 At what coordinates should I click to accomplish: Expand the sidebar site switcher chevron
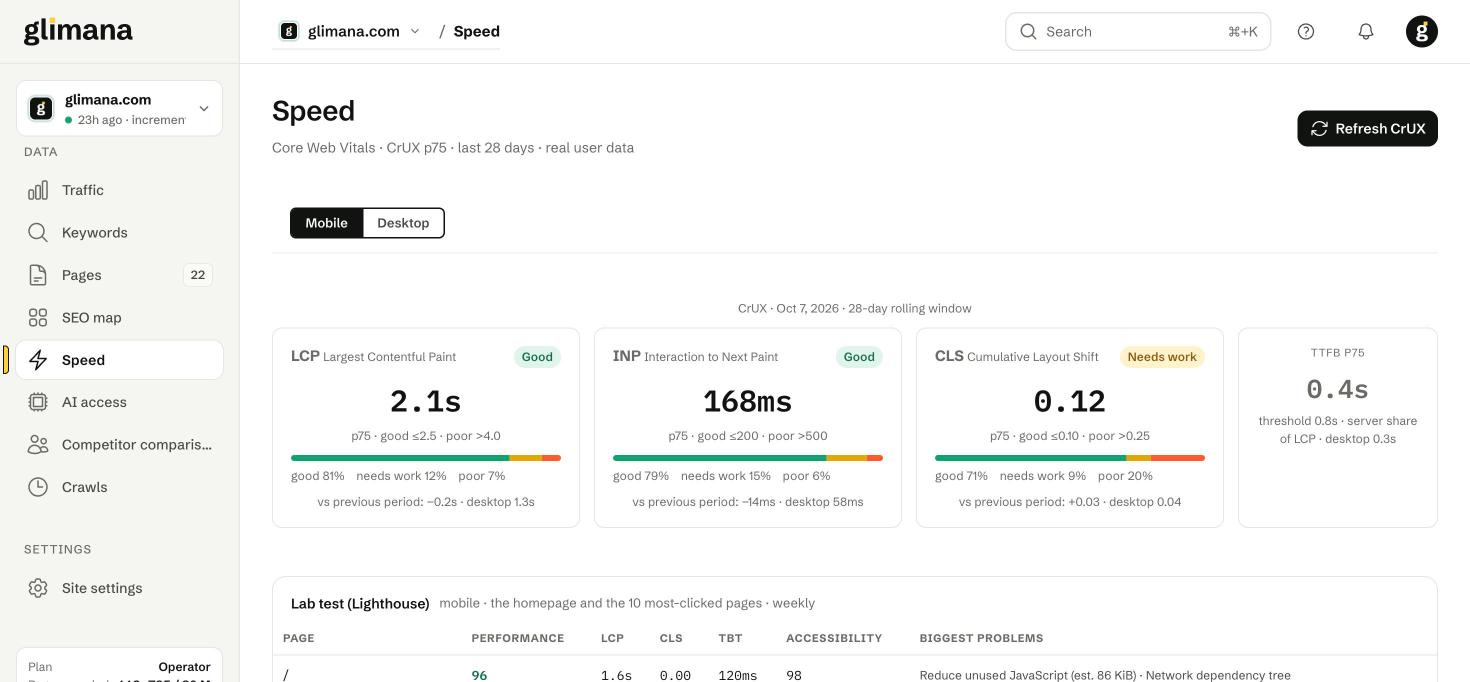[204, 108]
